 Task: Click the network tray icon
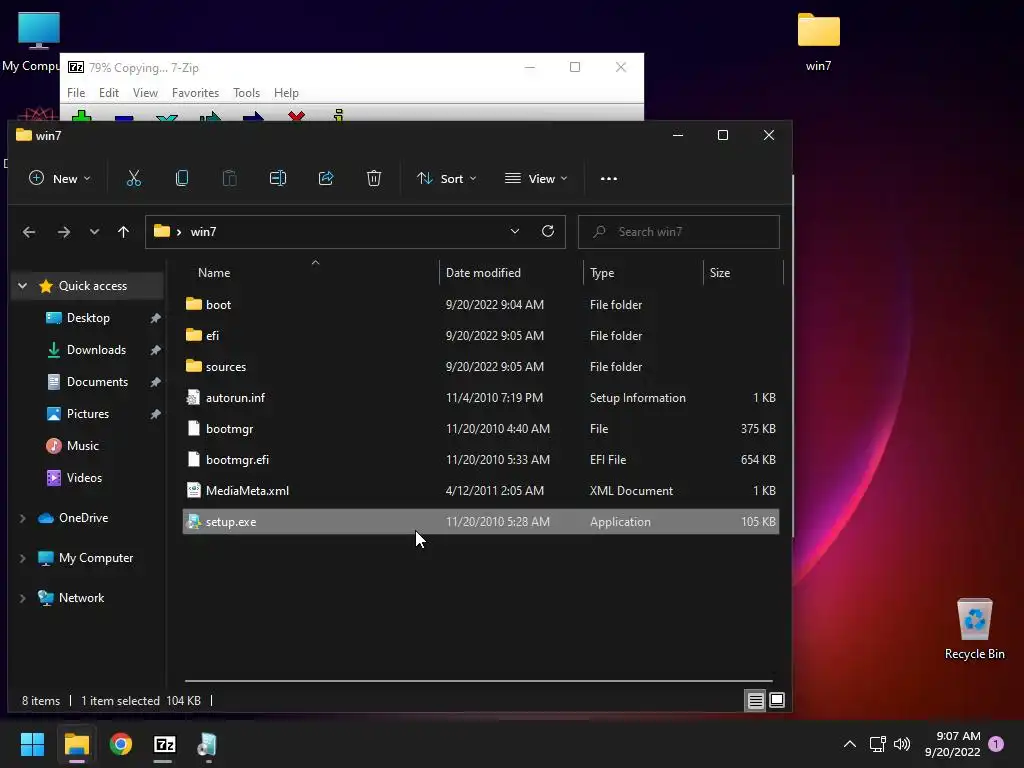point(877,744)
